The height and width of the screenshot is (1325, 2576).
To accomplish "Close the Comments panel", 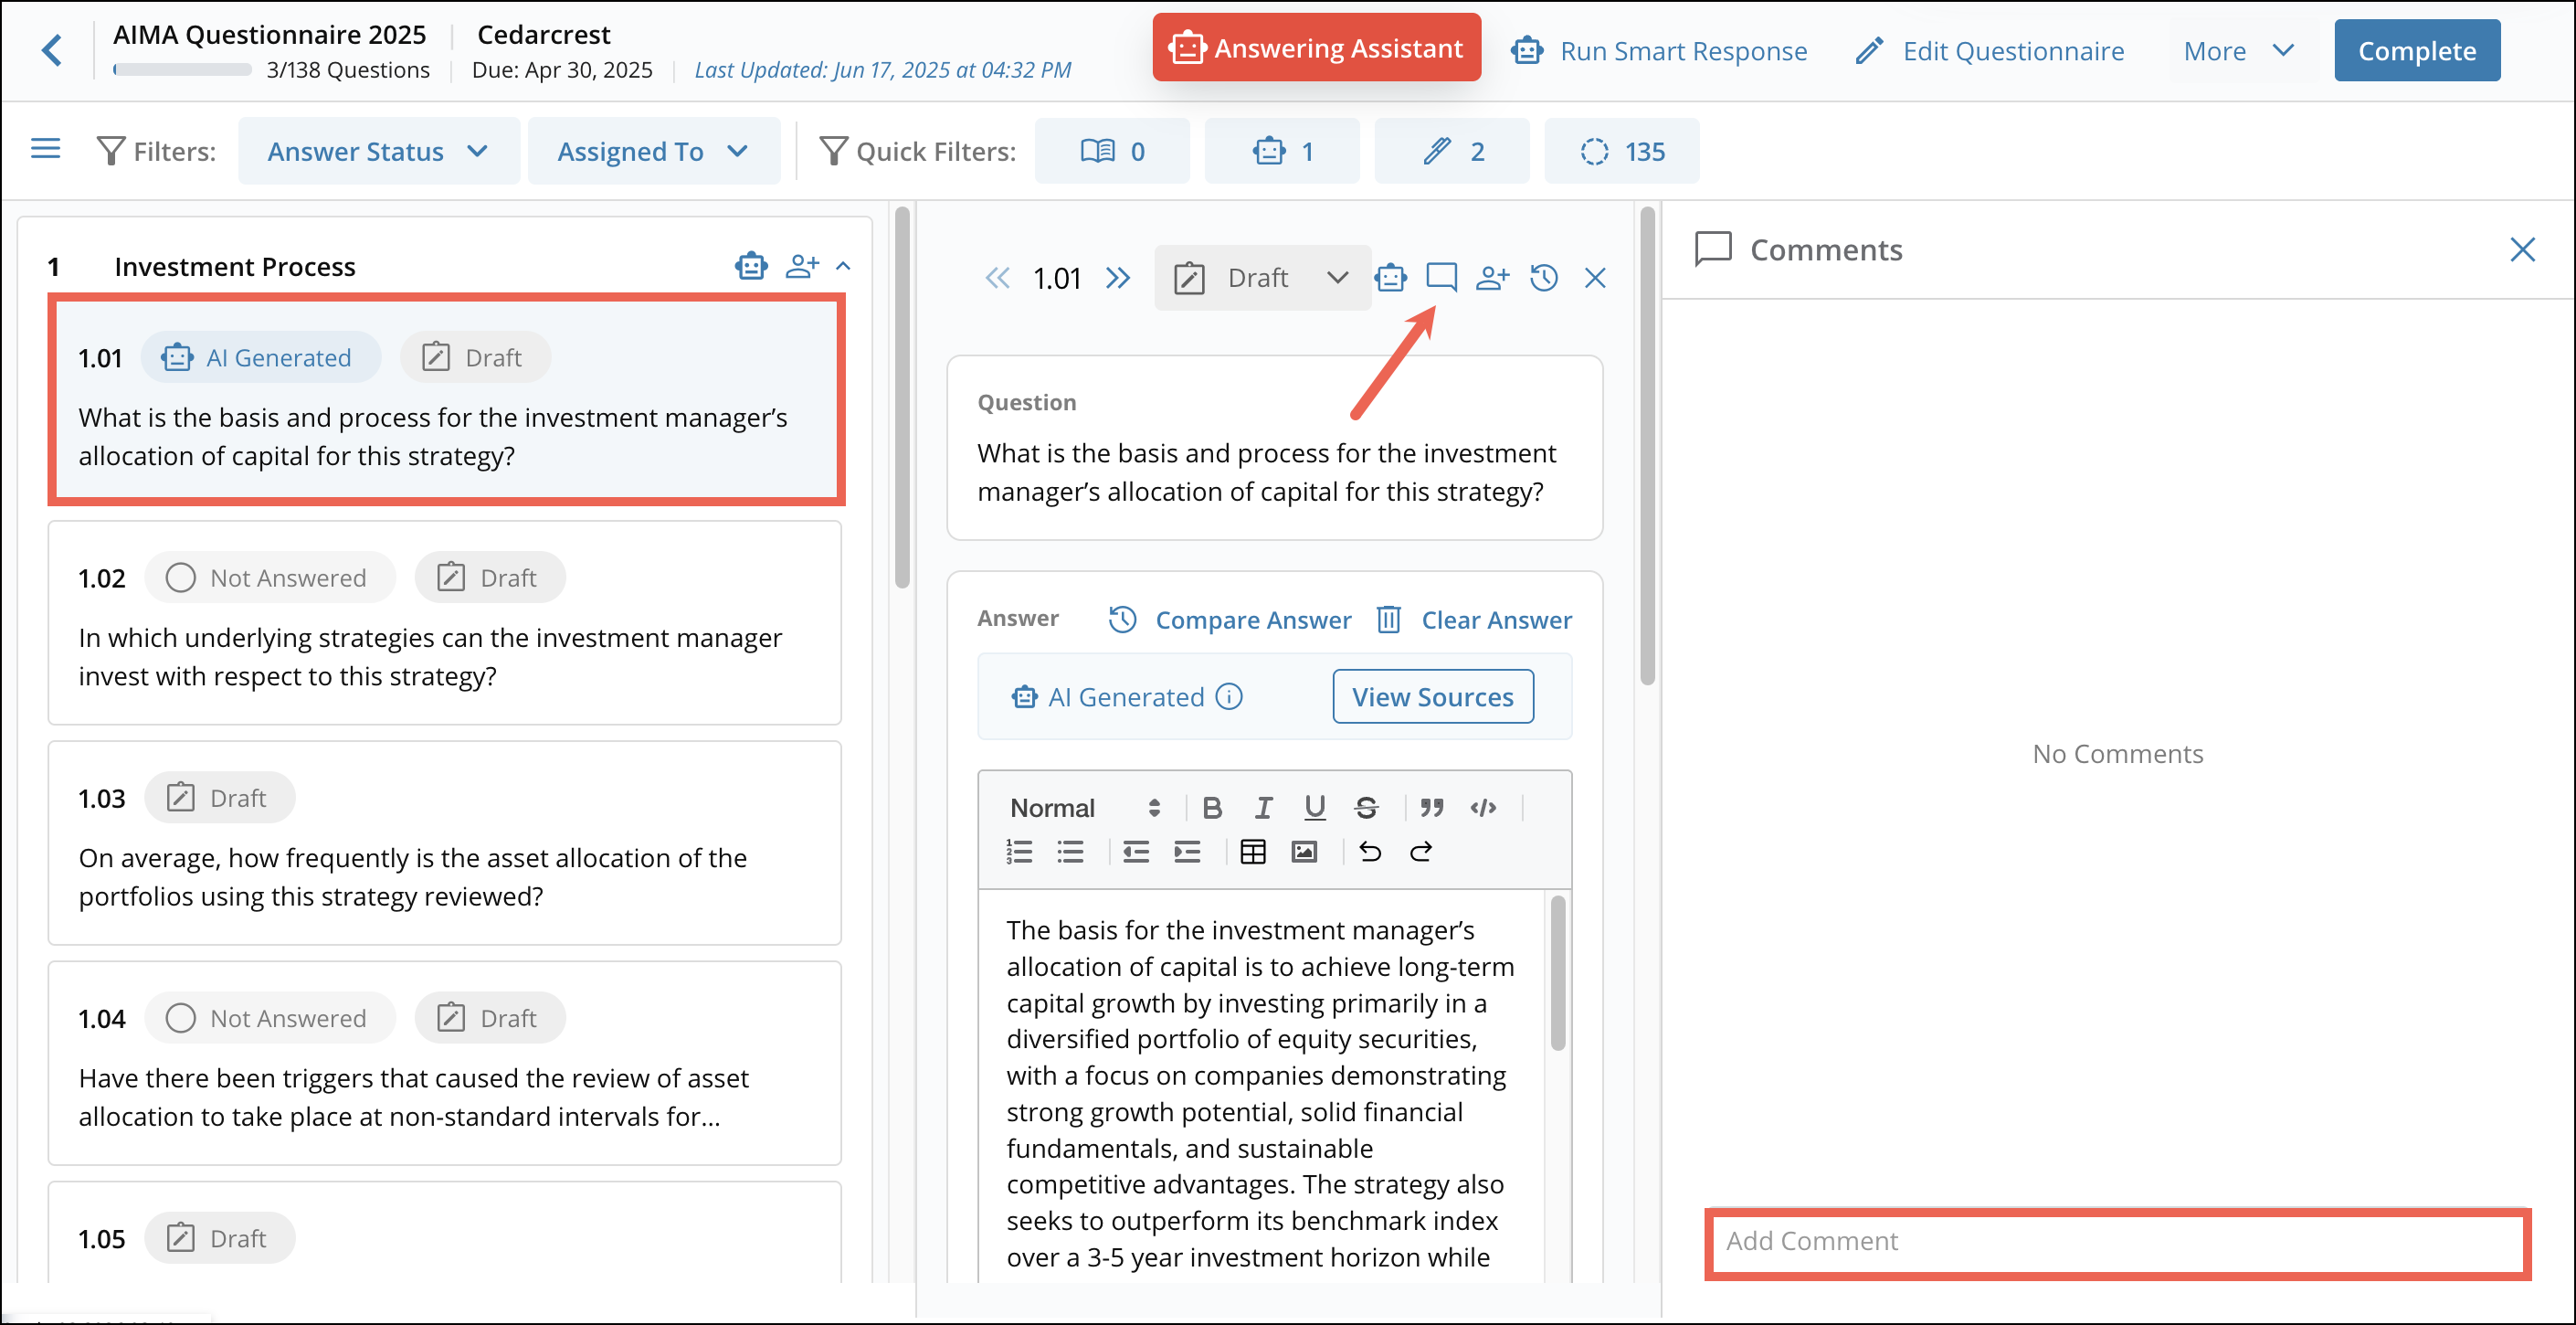I will [x=2522, y=249].
